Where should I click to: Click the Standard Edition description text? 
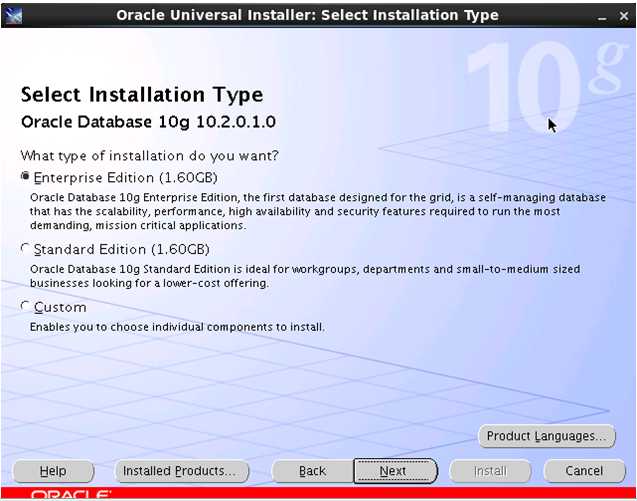click(x=305, y=276)
